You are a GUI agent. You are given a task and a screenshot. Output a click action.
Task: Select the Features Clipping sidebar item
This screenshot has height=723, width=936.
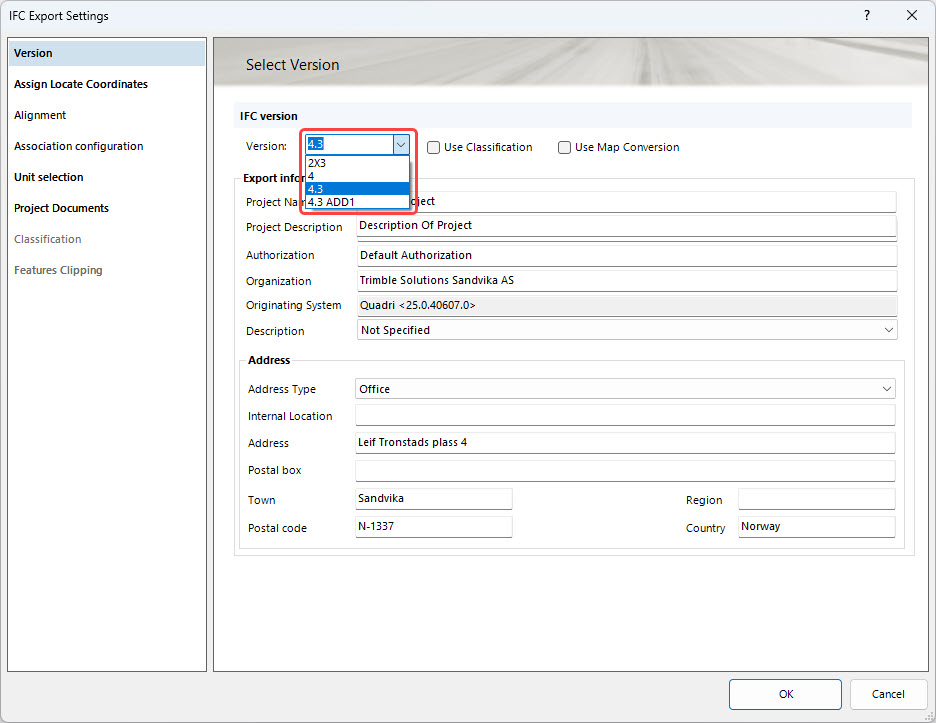tap(107, 270)
